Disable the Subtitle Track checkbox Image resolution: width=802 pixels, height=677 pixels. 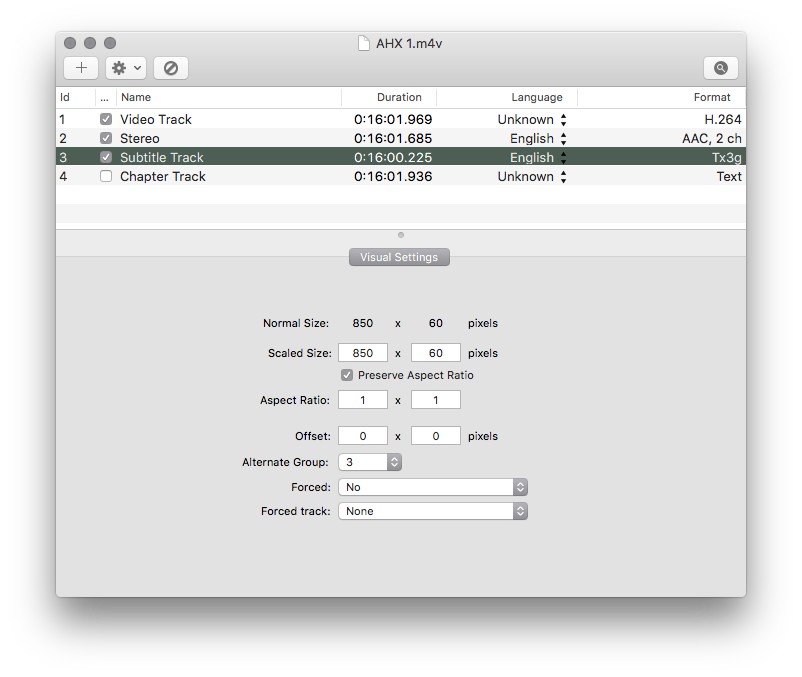click(106, 157)
